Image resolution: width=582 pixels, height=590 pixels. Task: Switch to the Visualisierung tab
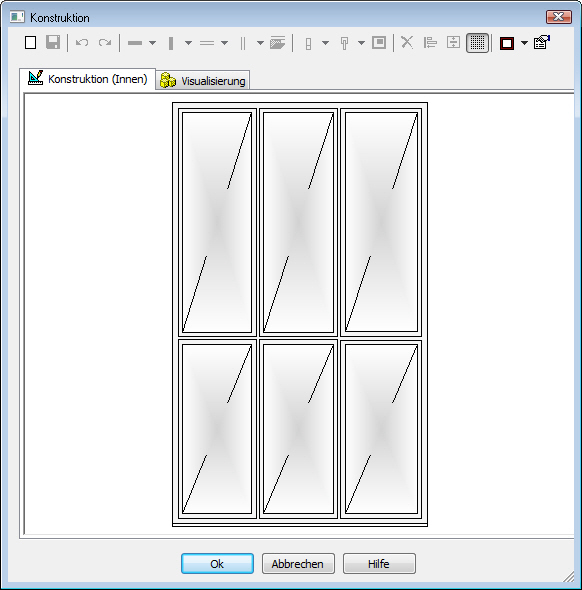tap(203, 81)
